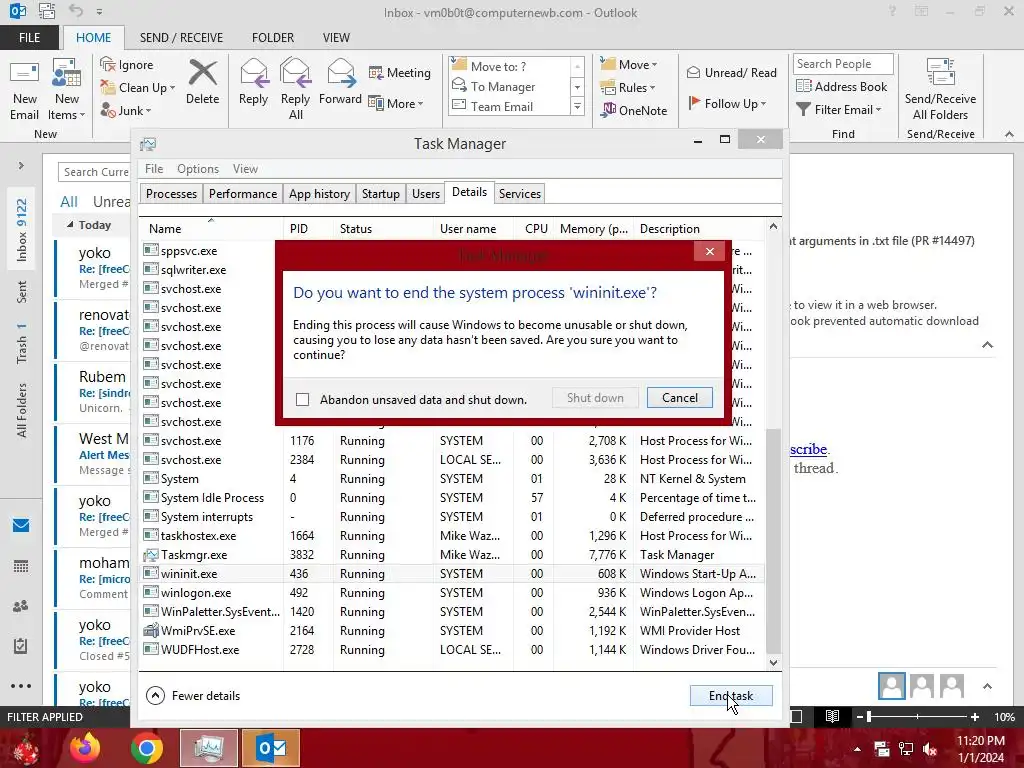Viewport: 1024px width, 768px height.
Task: Collapse the Today message group
Action: [x=70, y=225]
